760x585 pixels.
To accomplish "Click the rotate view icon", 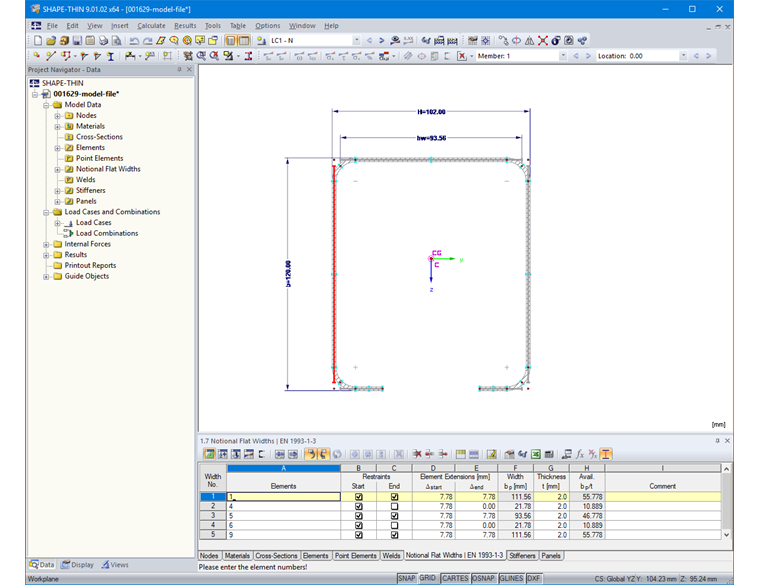I will 517,41.
